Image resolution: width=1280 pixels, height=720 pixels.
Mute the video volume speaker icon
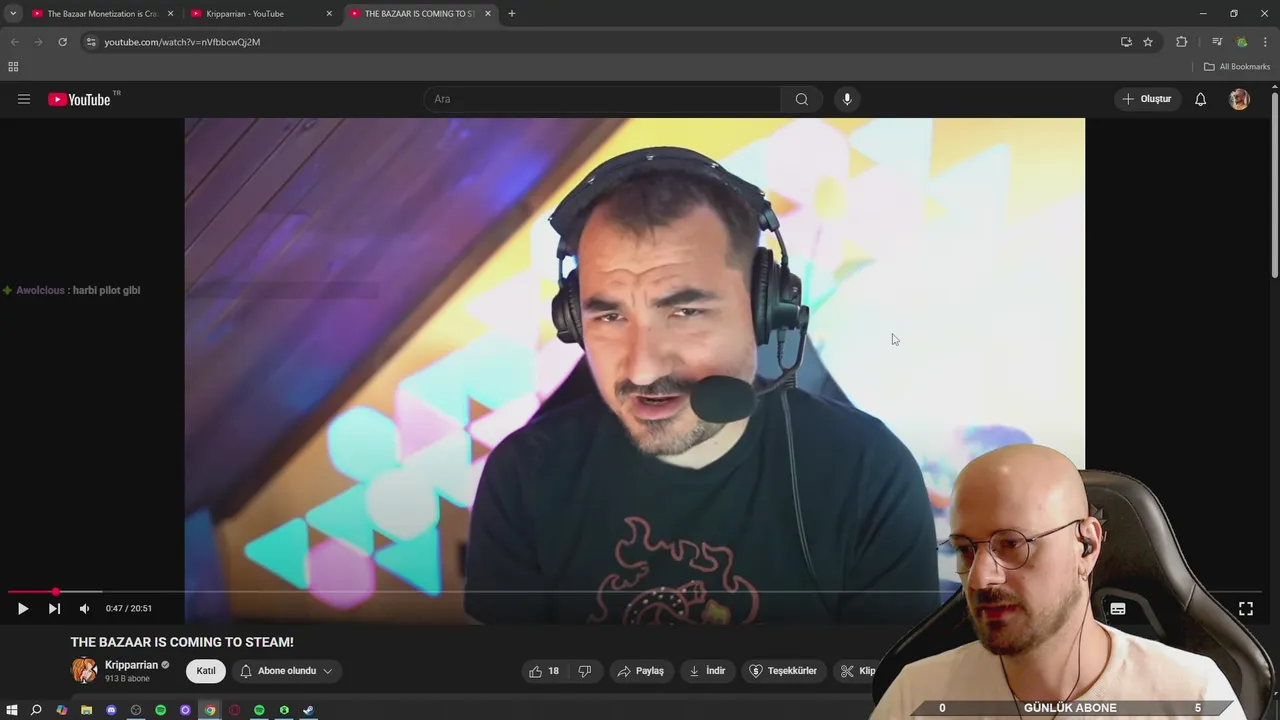click(x=84, y=608)
